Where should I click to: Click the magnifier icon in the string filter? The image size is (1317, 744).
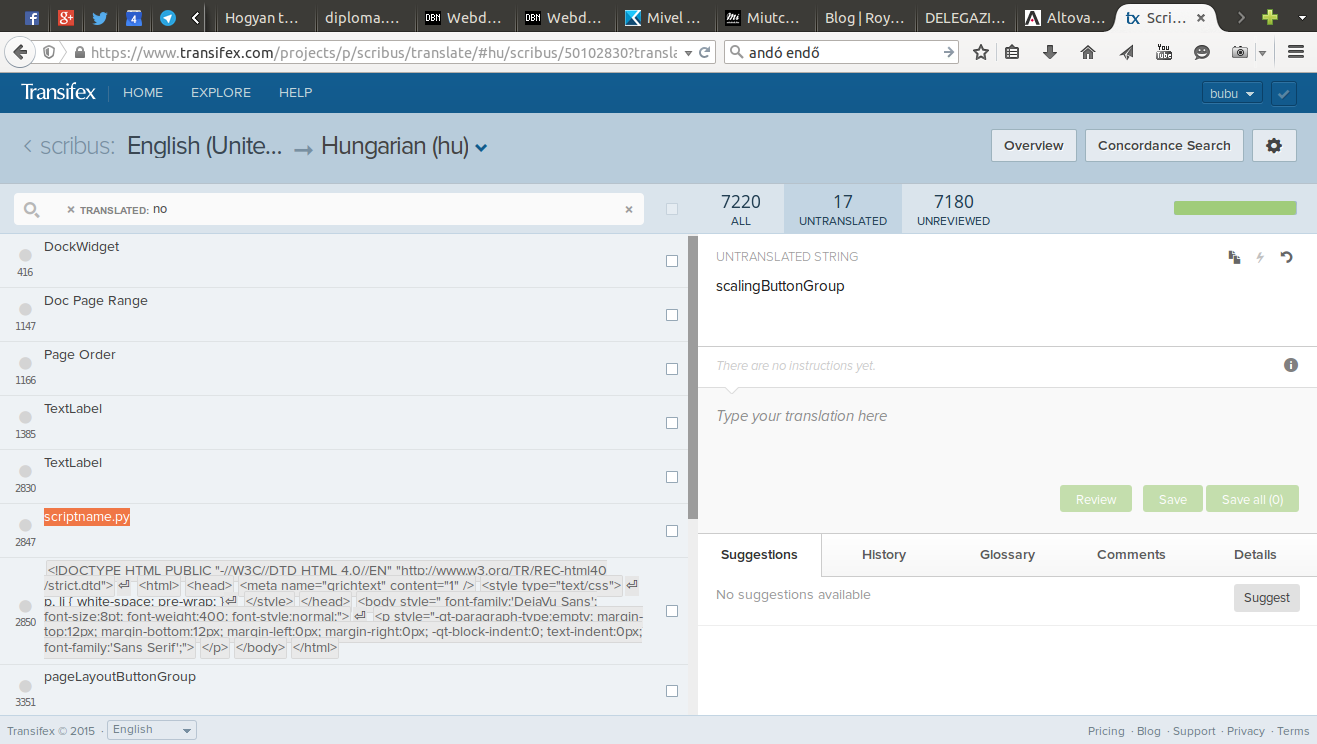click(x=32, y=210)
